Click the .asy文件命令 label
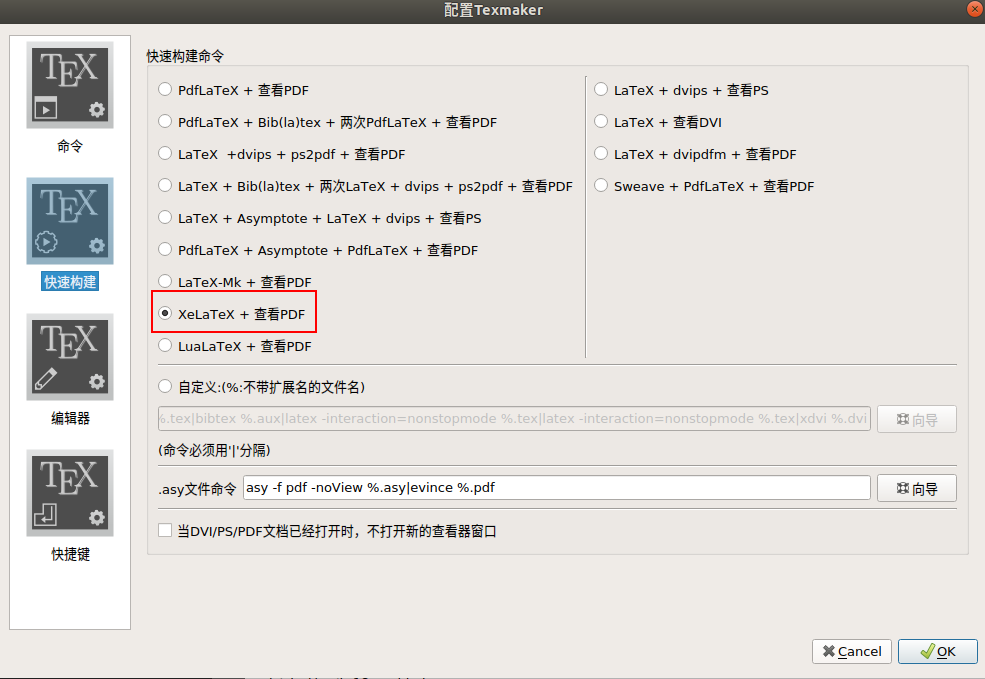Image resolution: width=985 pixels, height=679 pixels. click(197, 489)
